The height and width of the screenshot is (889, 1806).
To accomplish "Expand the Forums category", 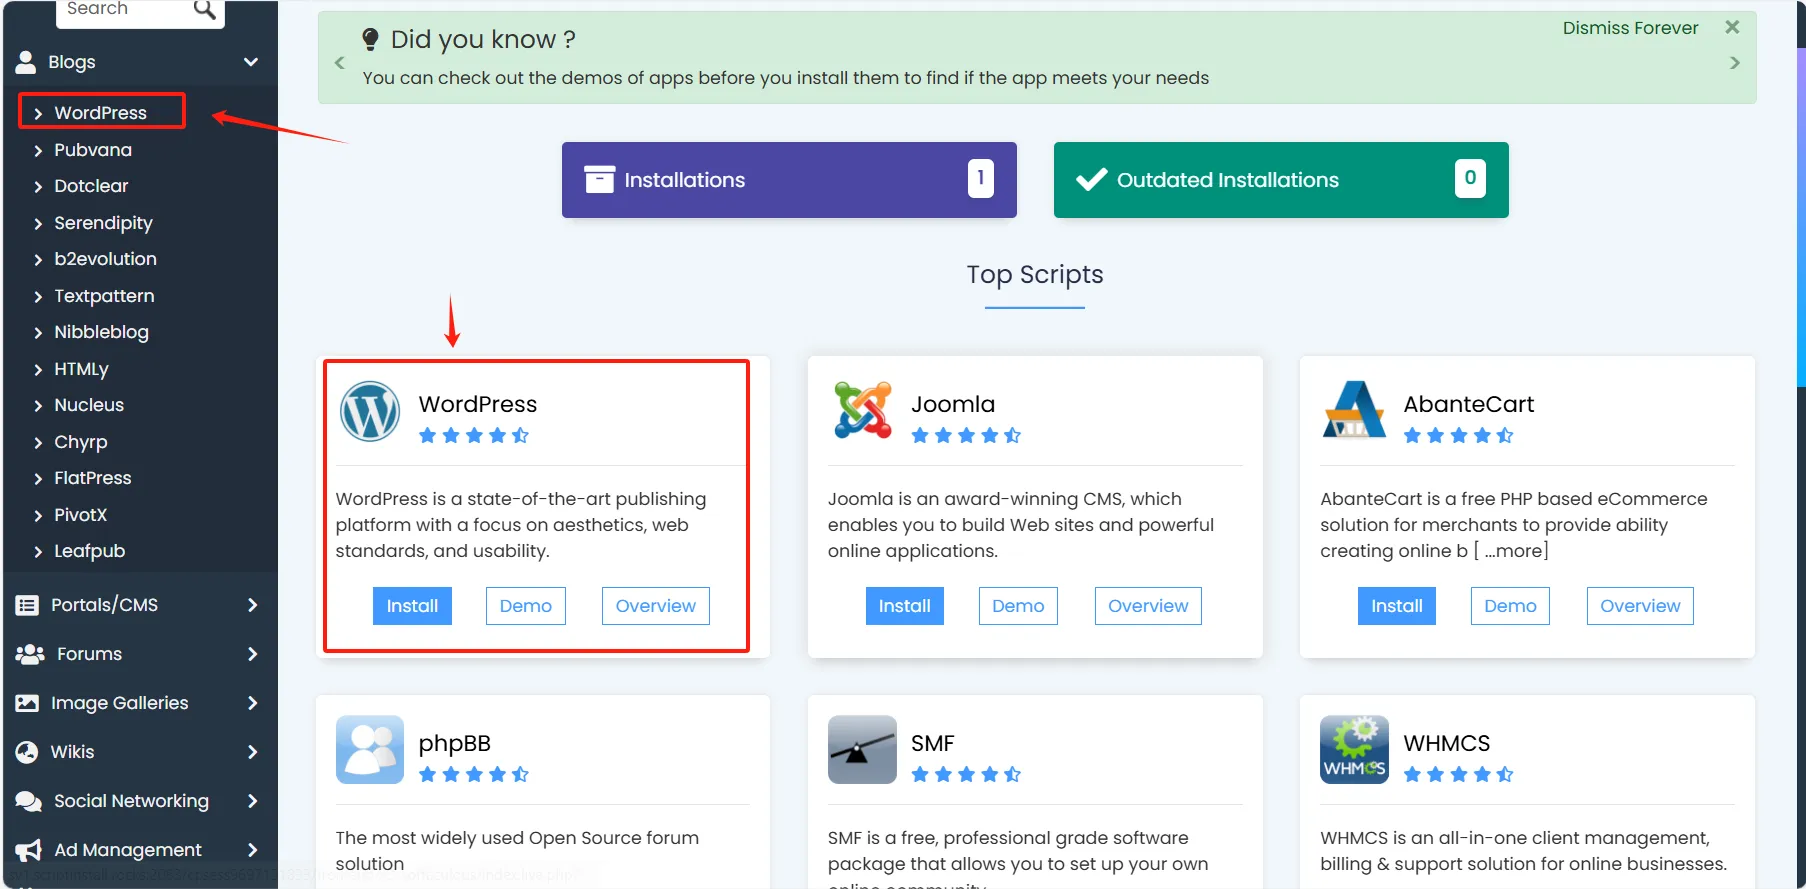I will [252, 654].
